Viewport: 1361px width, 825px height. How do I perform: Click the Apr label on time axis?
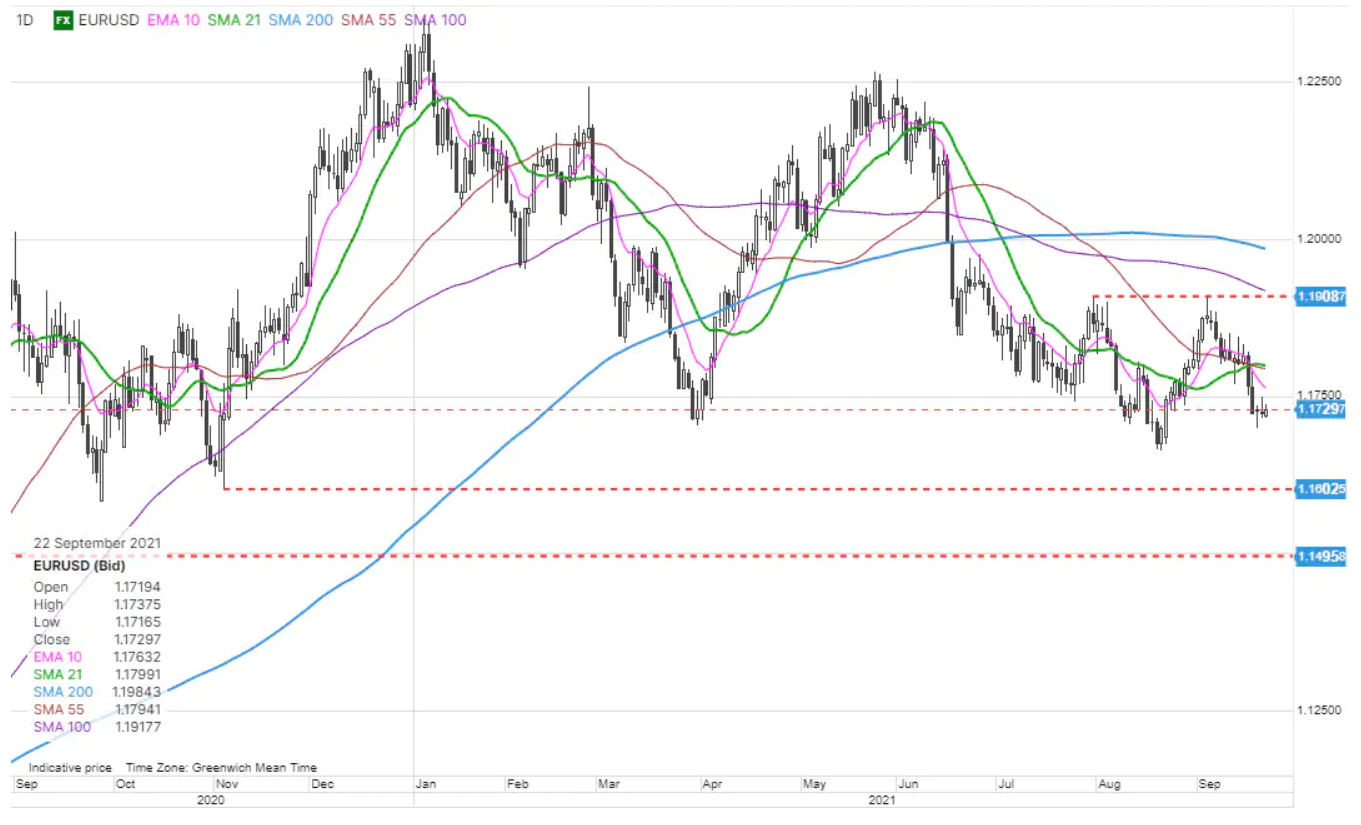(x=712, y=785)
